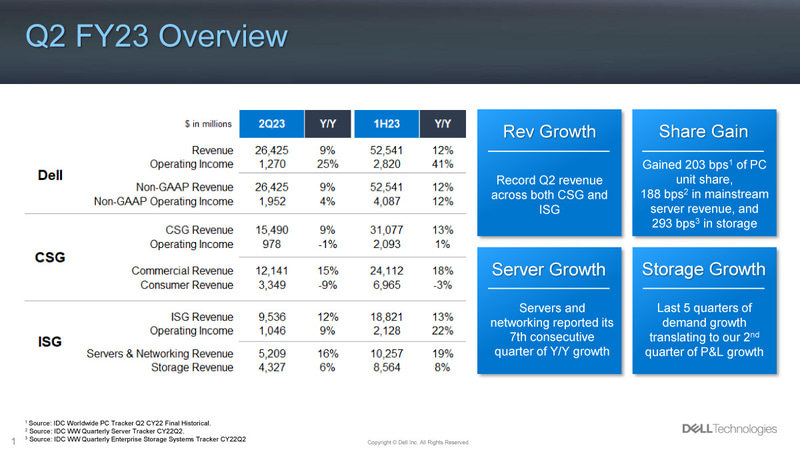800x450 pixels.
Task: Click the '$ in millions' label
Action: coord(208,124)
